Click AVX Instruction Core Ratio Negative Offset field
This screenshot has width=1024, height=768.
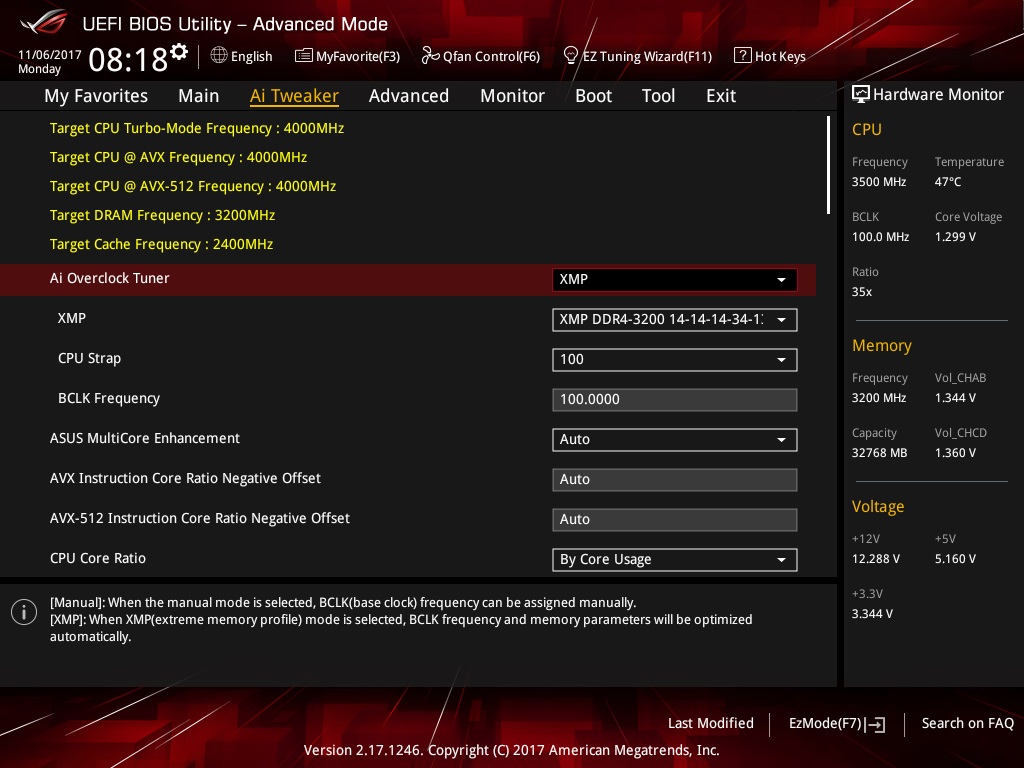click(675, 480)
